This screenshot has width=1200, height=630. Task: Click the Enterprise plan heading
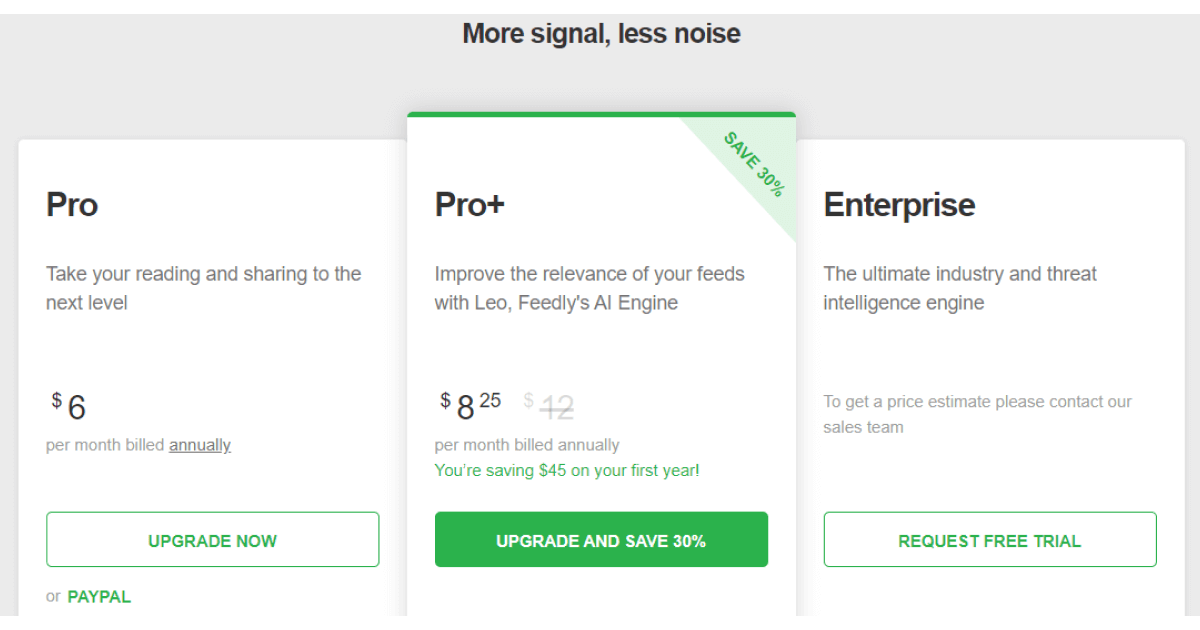899,205
